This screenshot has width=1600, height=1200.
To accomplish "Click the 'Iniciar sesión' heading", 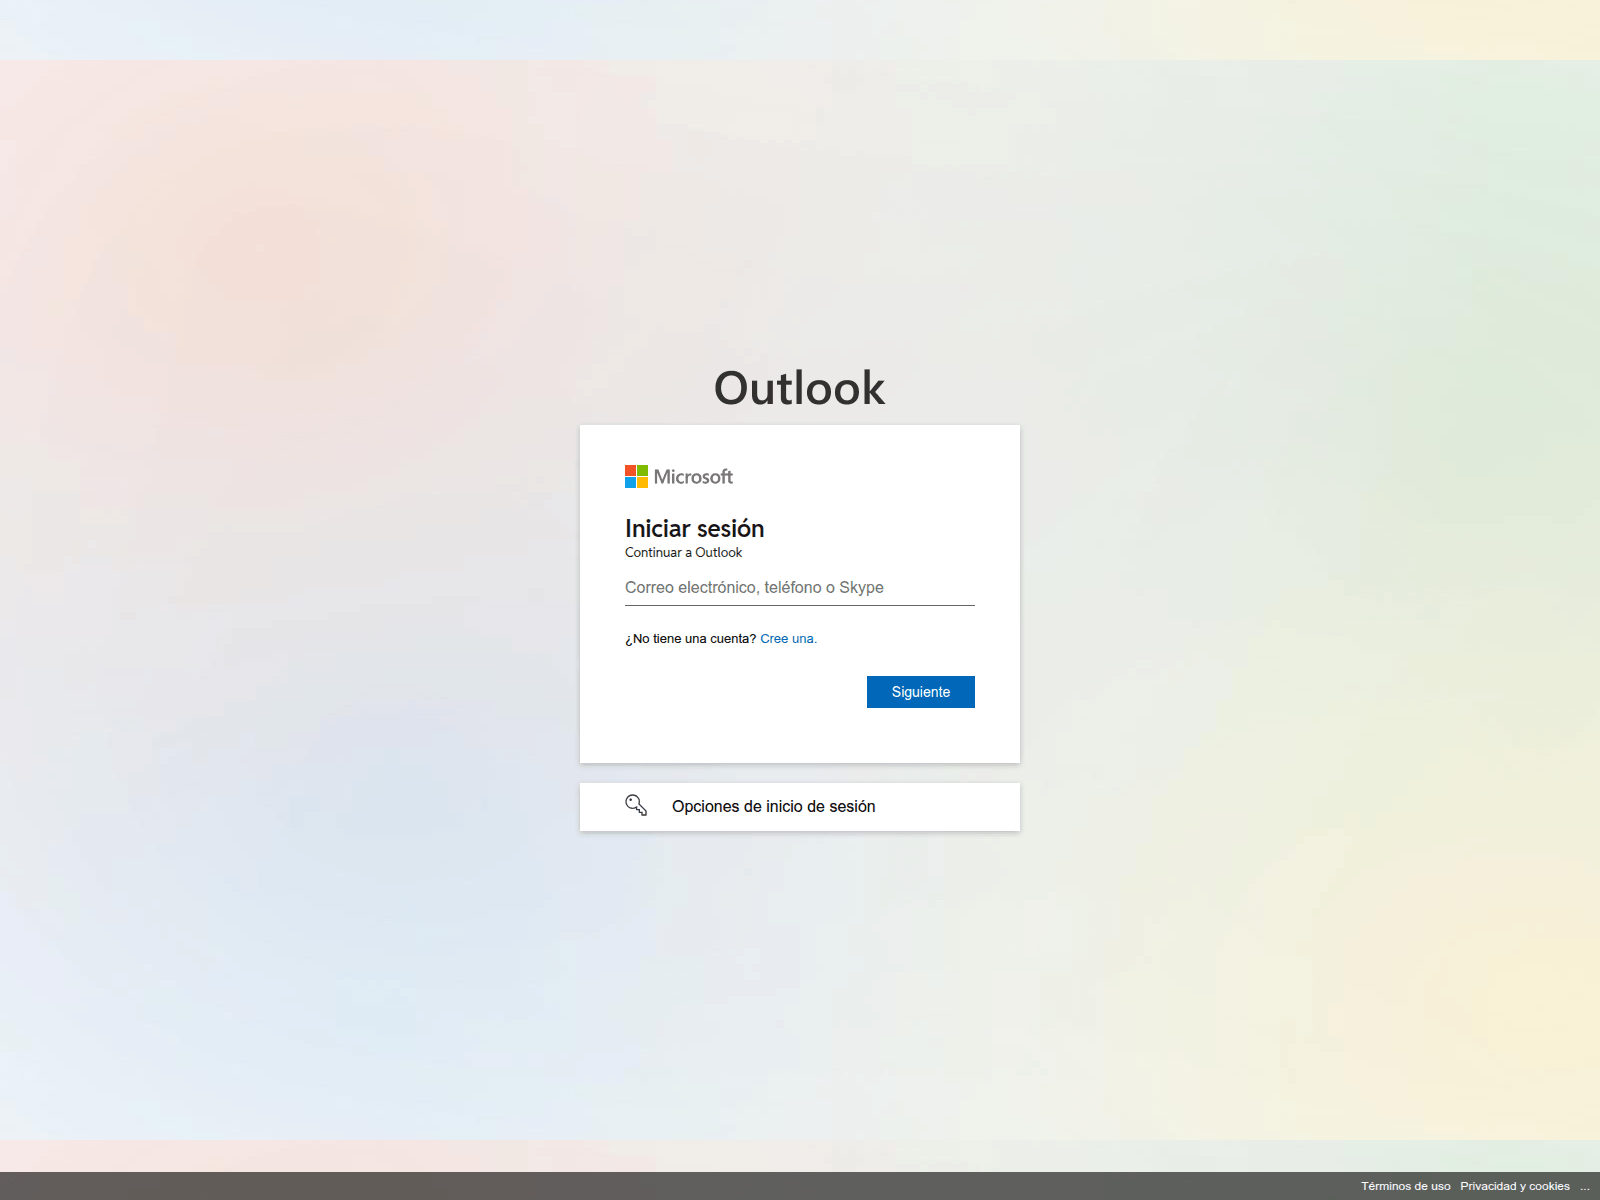I will [695, 529].
